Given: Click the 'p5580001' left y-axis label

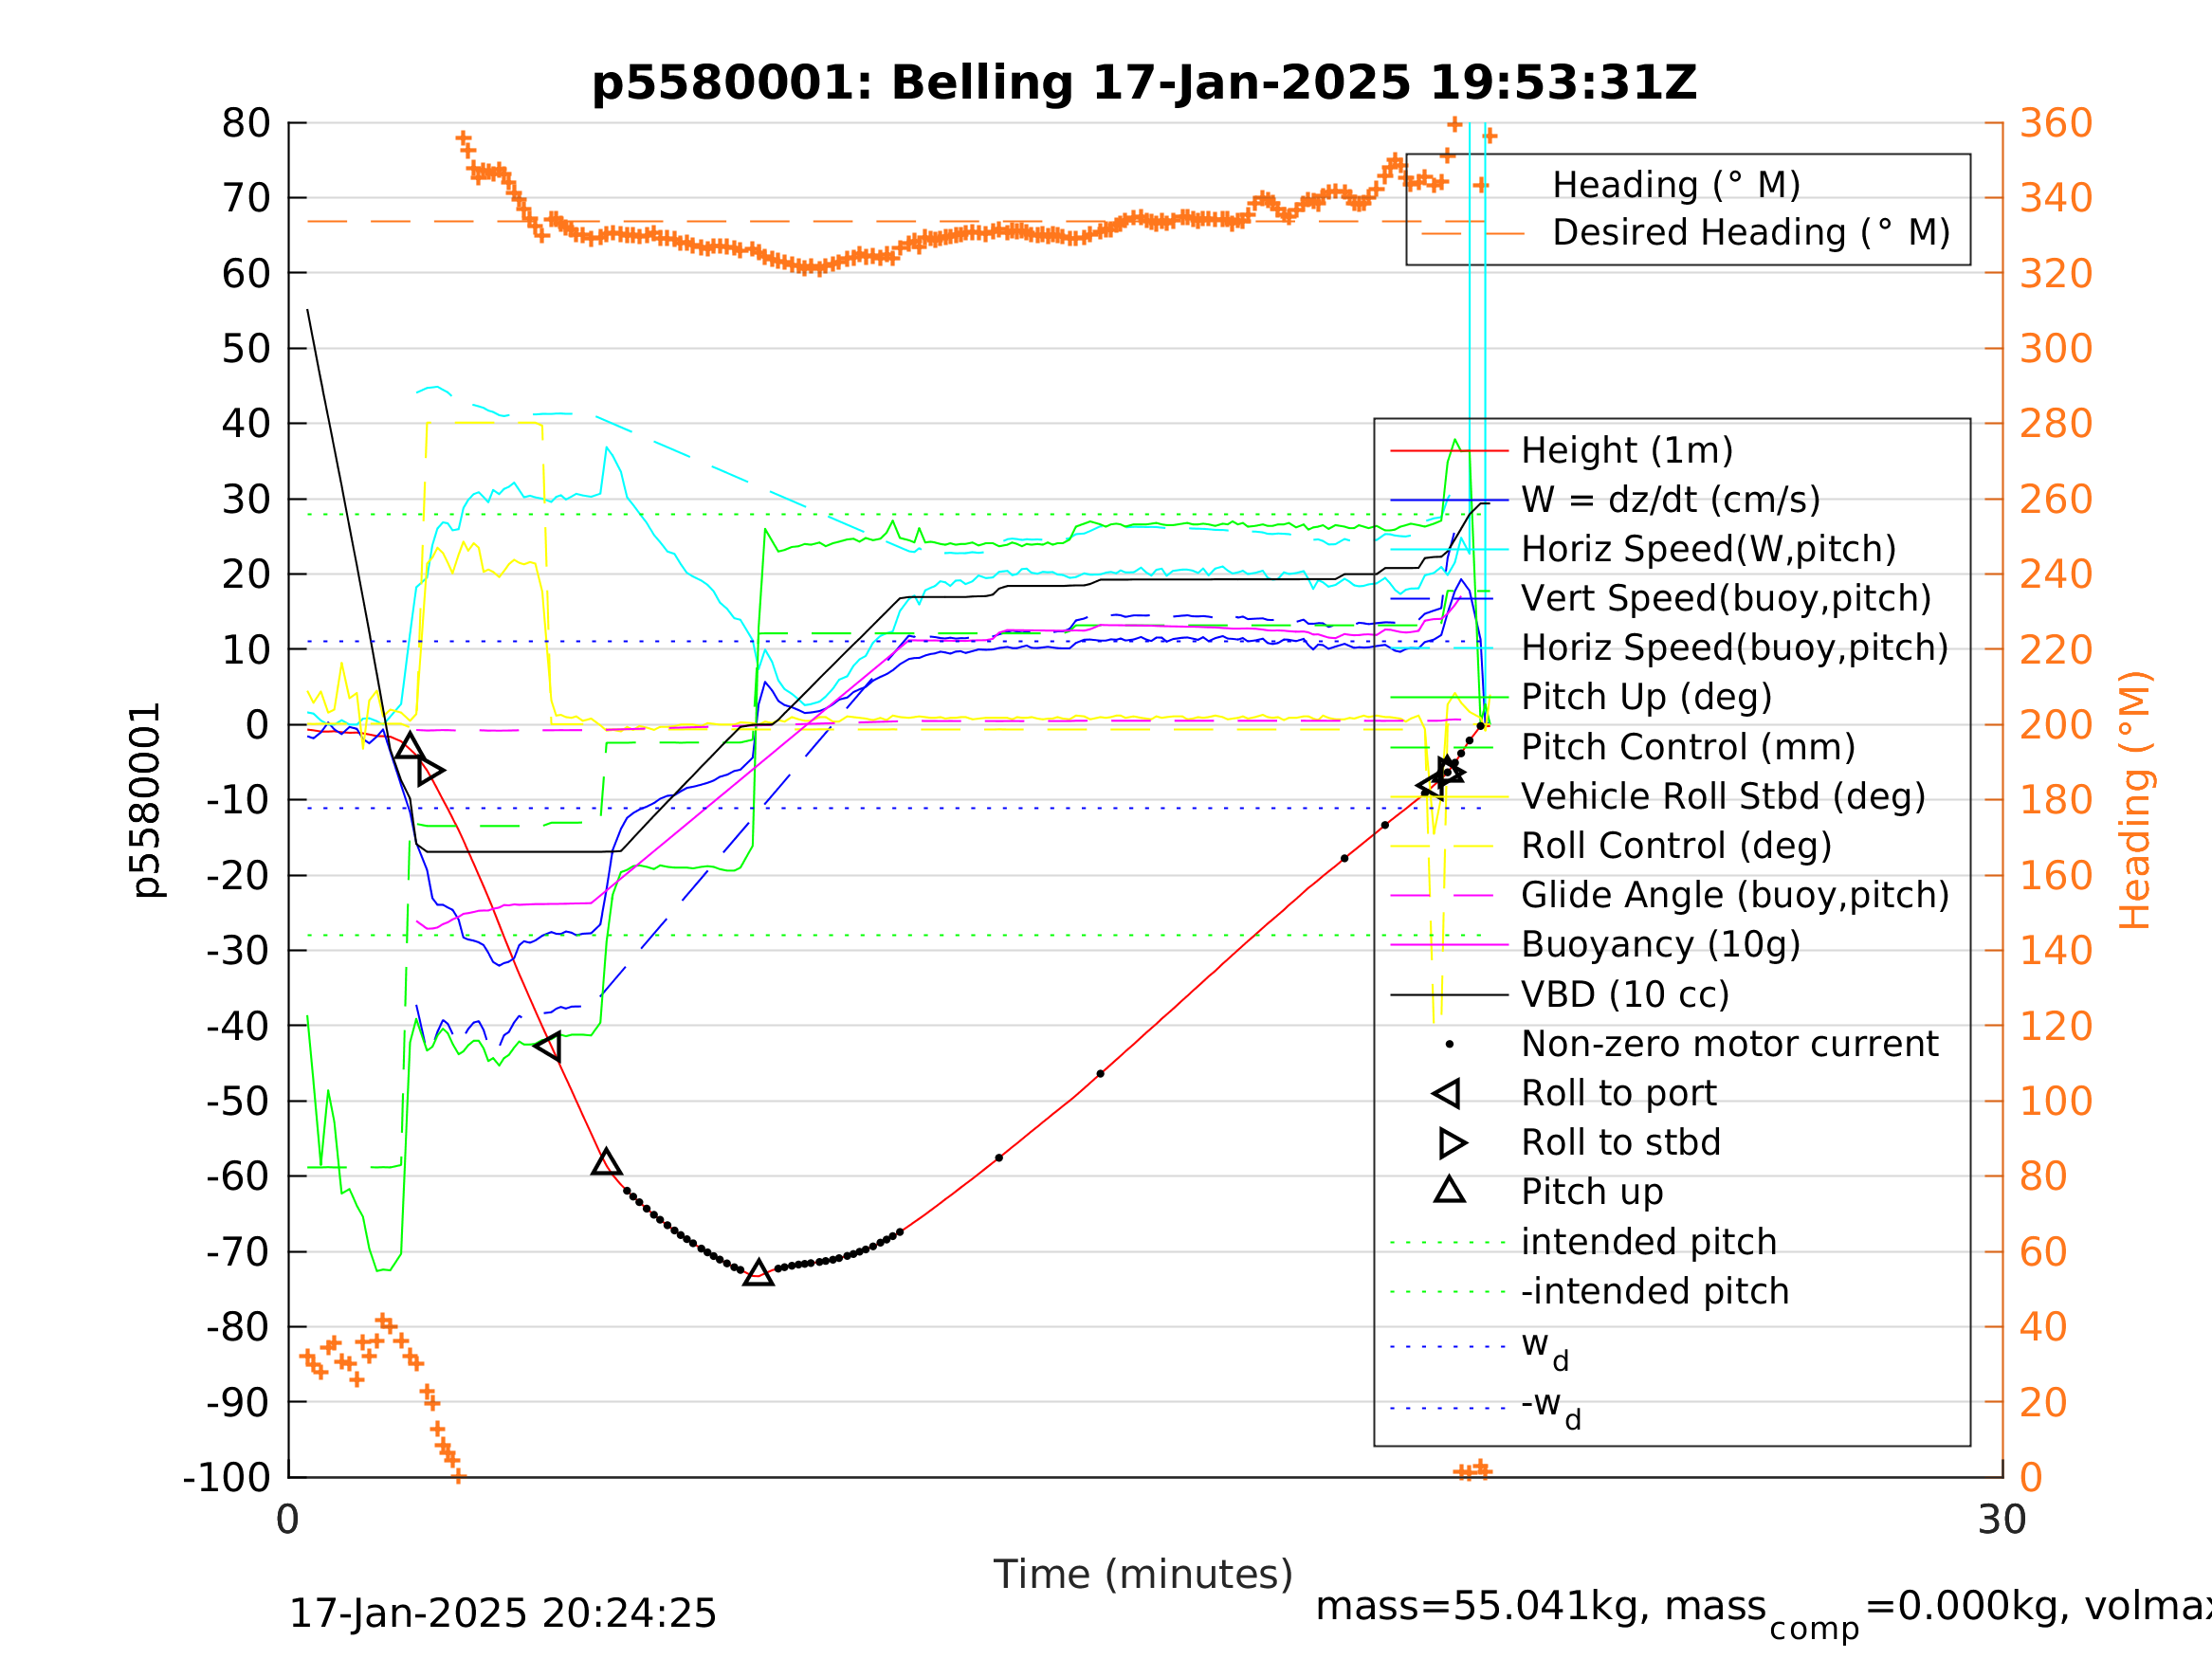Looking at the screenshot, I should coord(146,800).
